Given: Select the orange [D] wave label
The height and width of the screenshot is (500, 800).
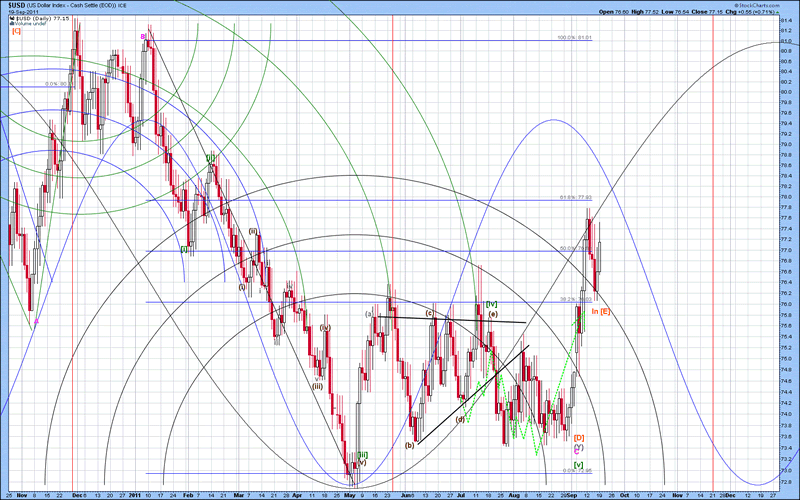Looking at the screenshot, I should coord(579,438).
